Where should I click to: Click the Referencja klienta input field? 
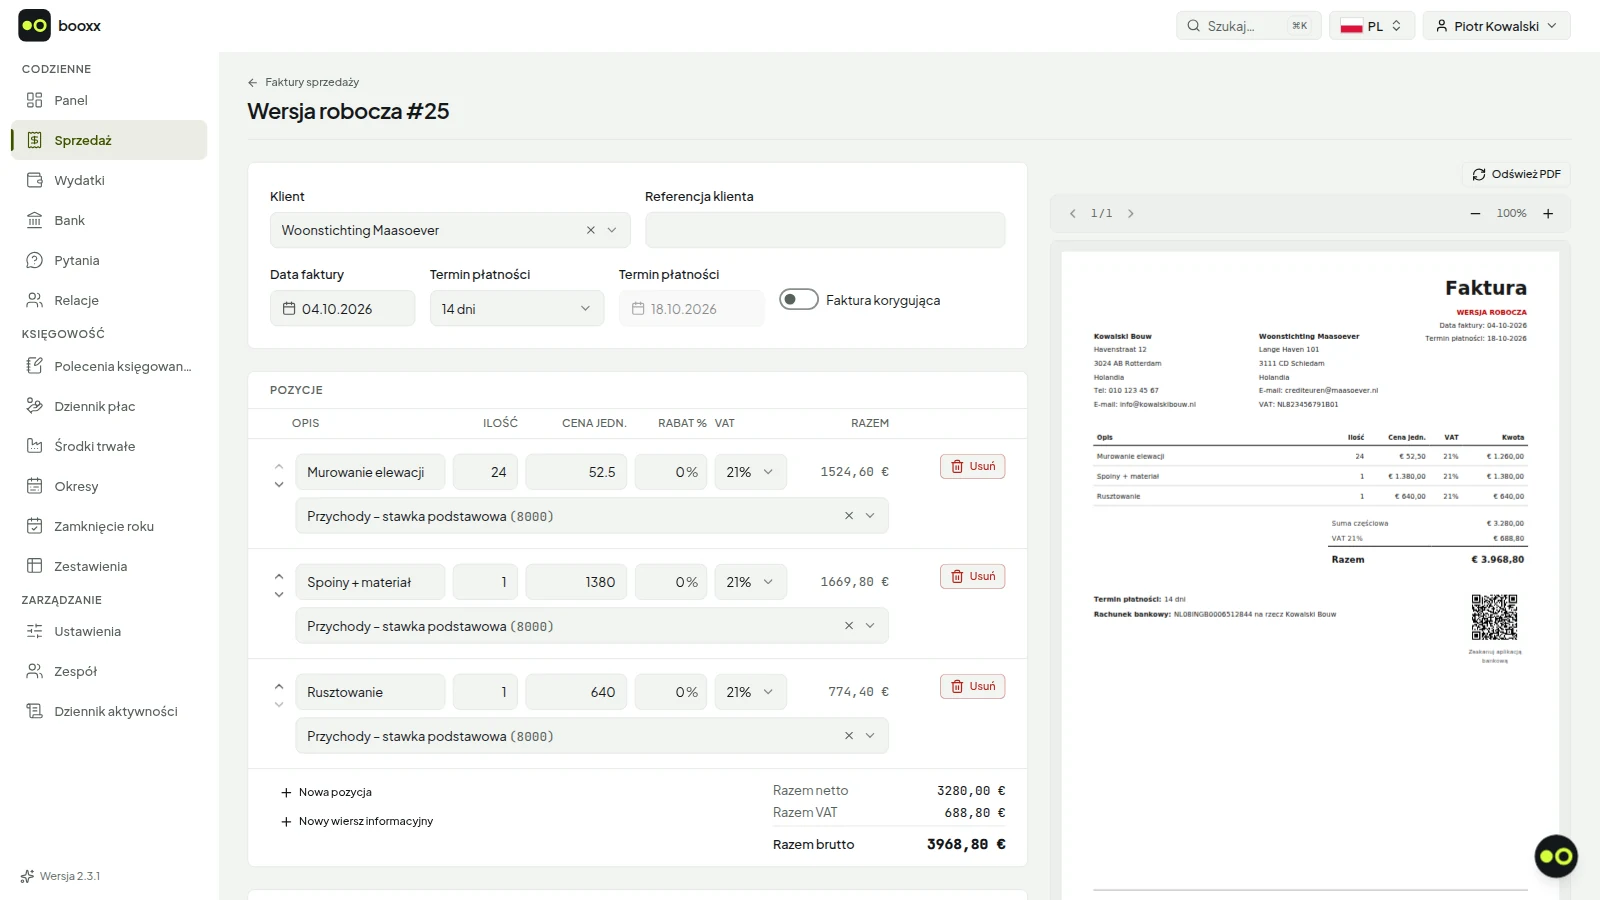(825, 230)
